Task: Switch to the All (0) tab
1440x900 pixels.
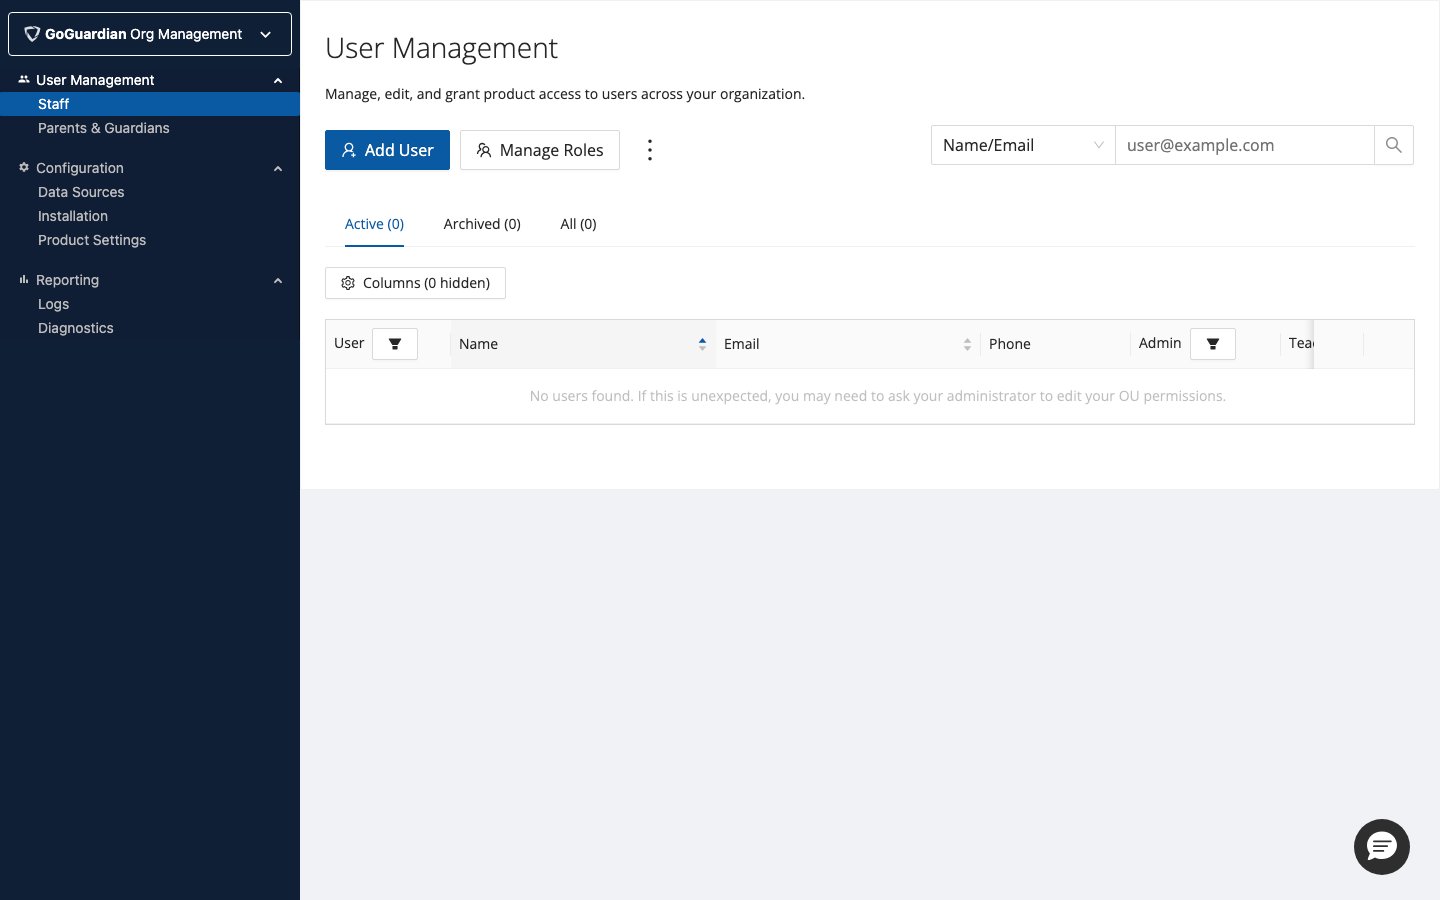Action: [x=578, y=224]
